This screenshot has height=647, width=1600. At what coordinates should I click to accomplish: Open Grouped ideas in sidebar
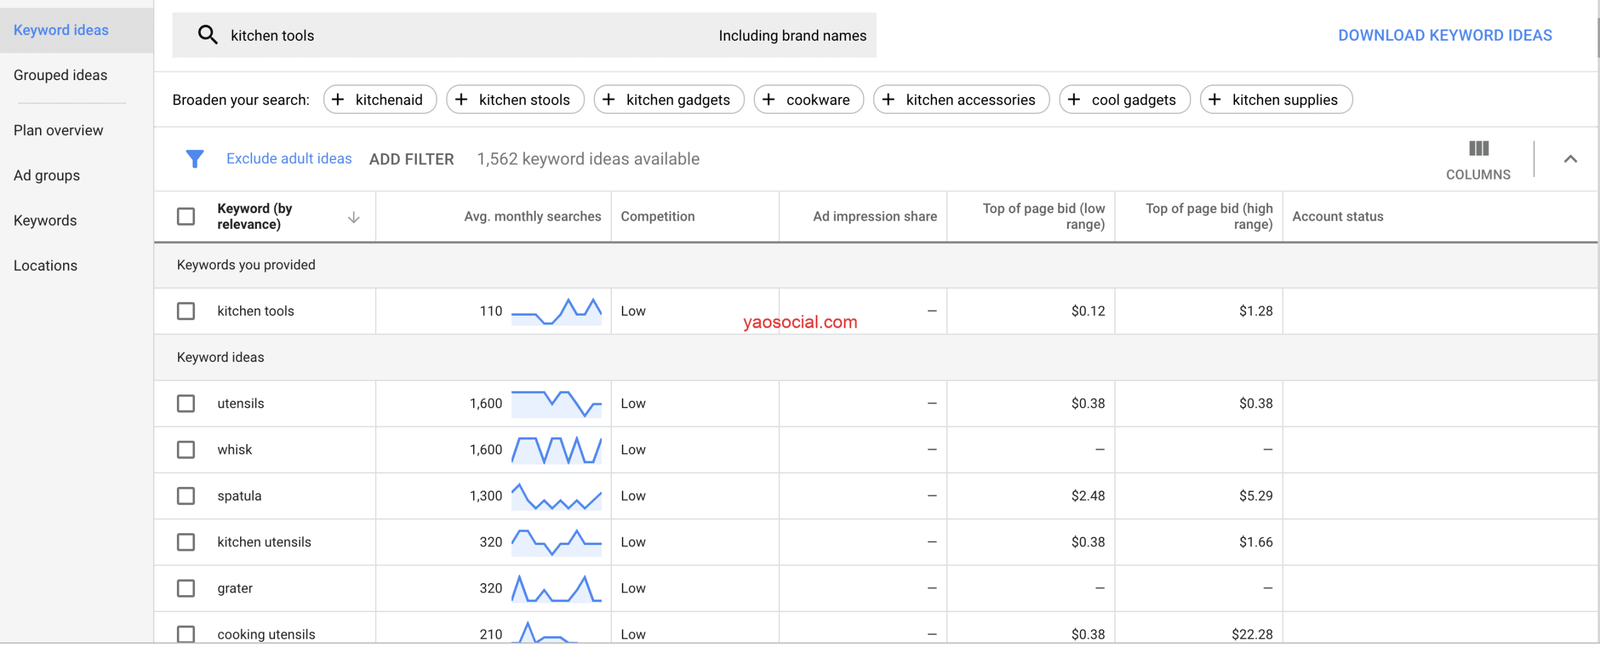point(60,75)
